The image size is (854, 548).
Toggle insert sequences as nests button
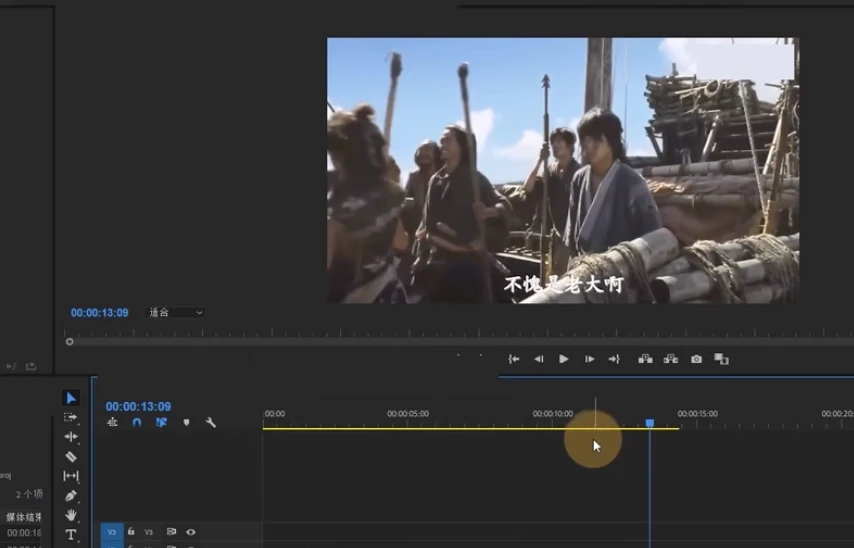pyautogui.click(x=112, y=422)
